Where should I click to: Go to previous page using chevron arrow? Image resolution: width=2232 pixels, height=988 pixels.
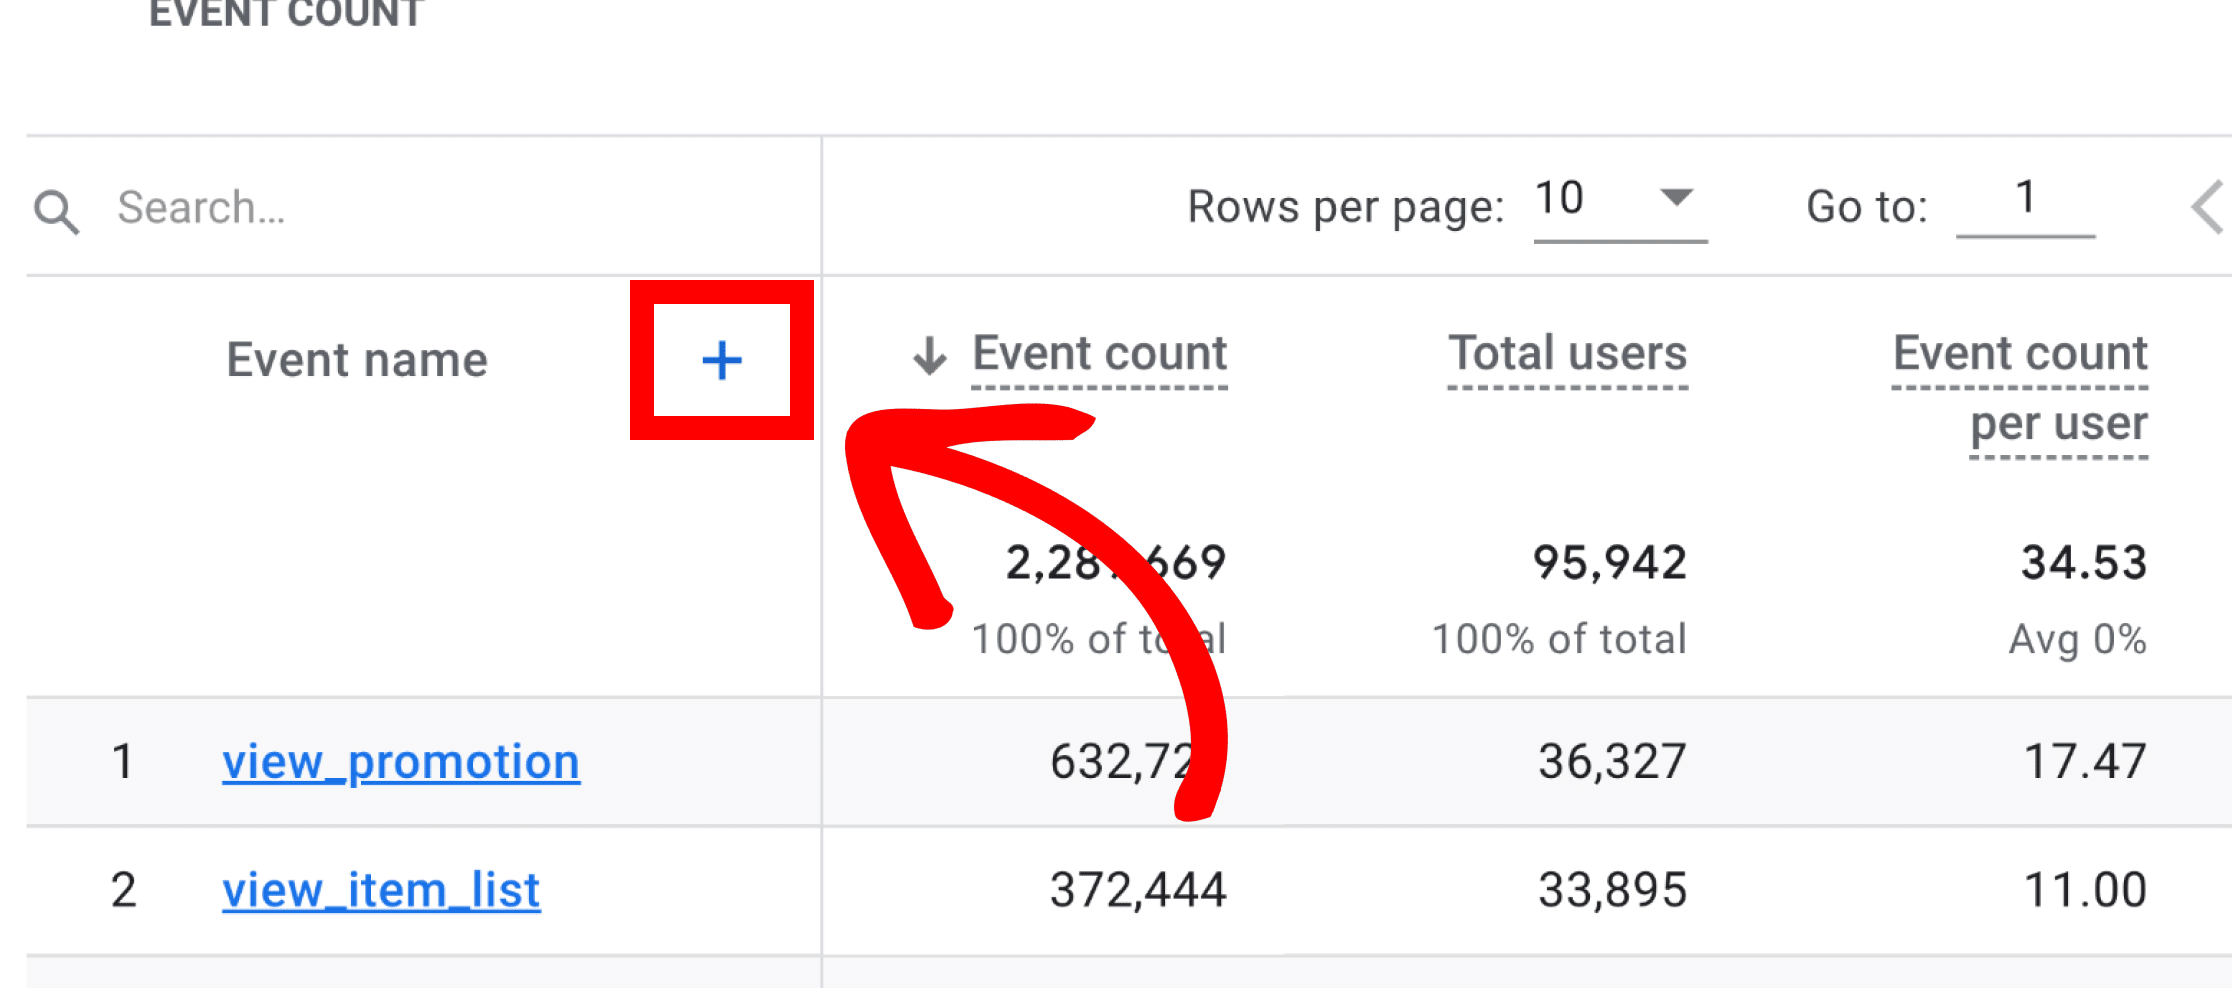[x=2207, y=207]
